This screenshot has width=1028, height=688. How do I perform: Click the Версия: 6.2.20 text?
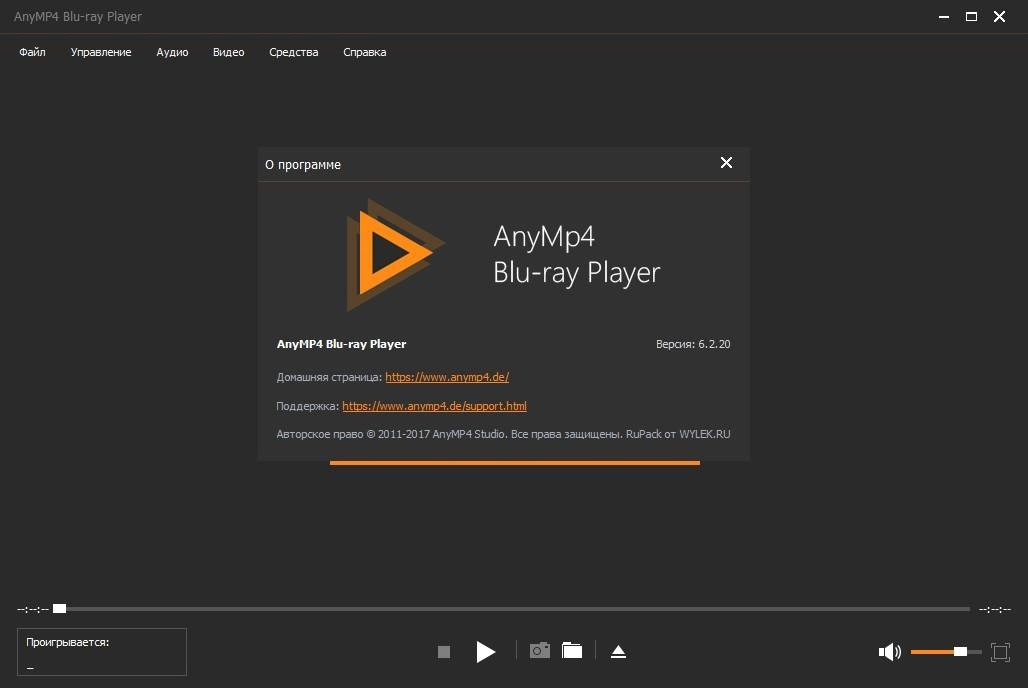click(x=693, y=344)
